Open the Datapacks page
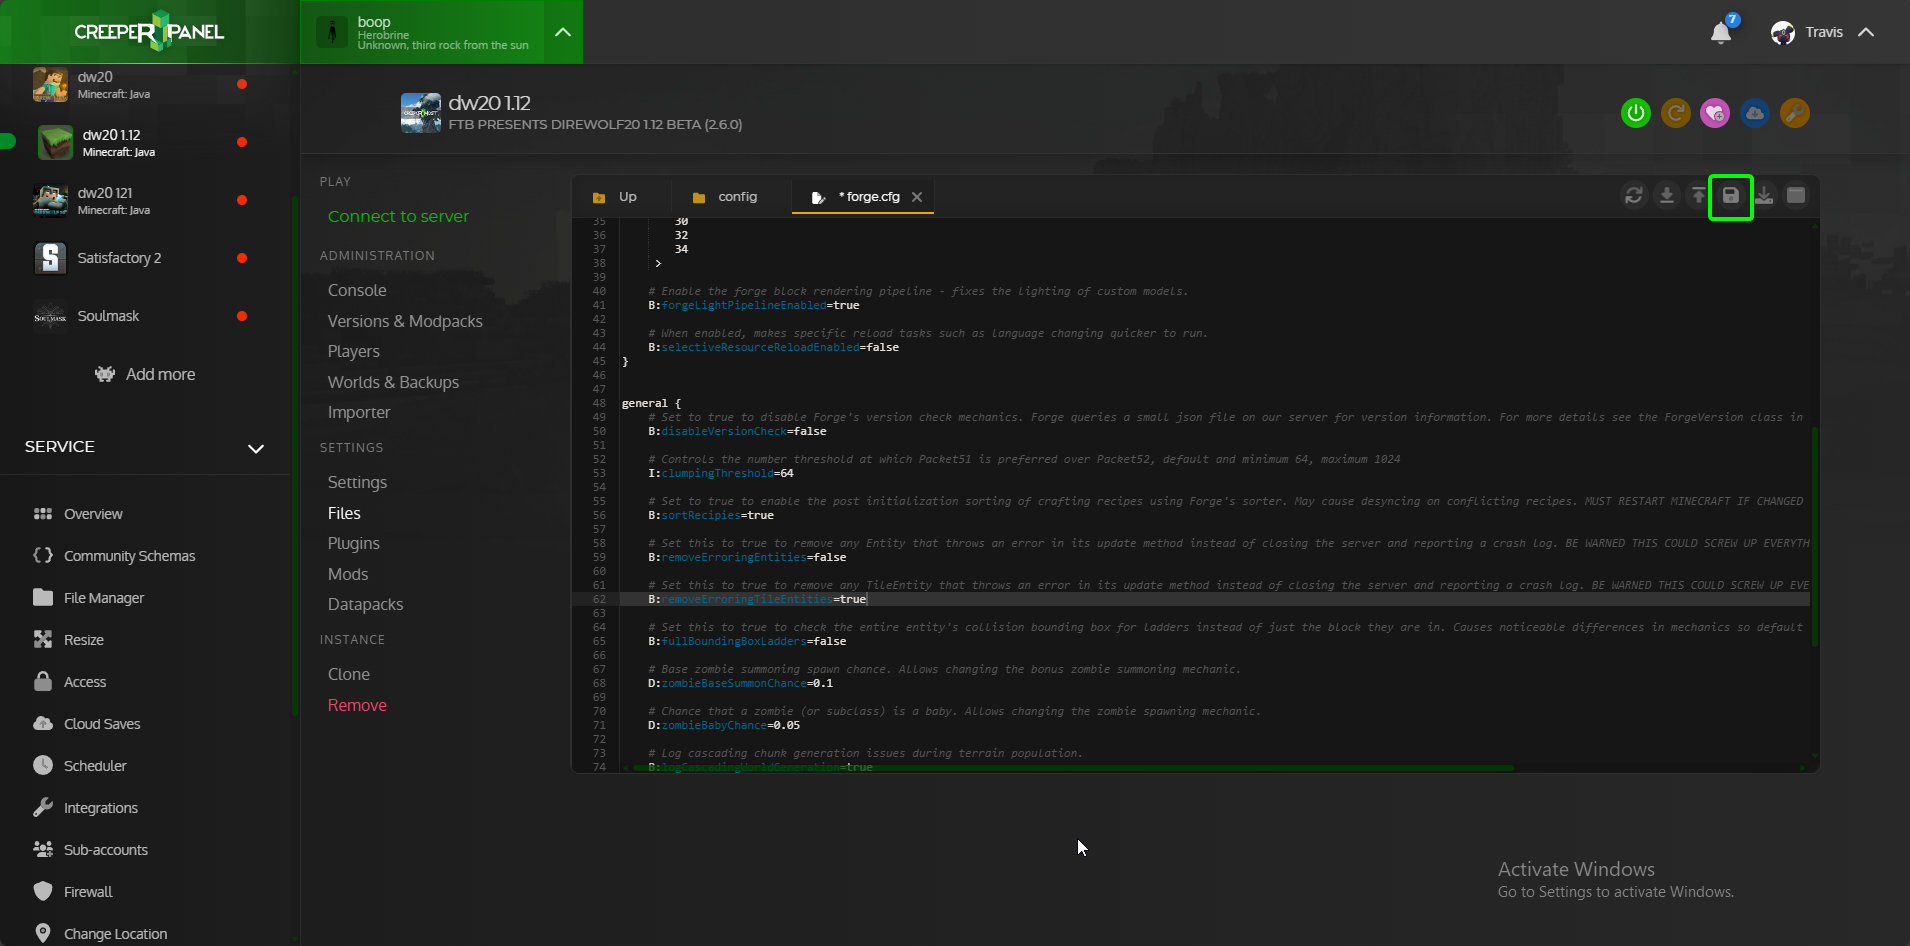This screenshot has height=946, width=1910. 365,604
